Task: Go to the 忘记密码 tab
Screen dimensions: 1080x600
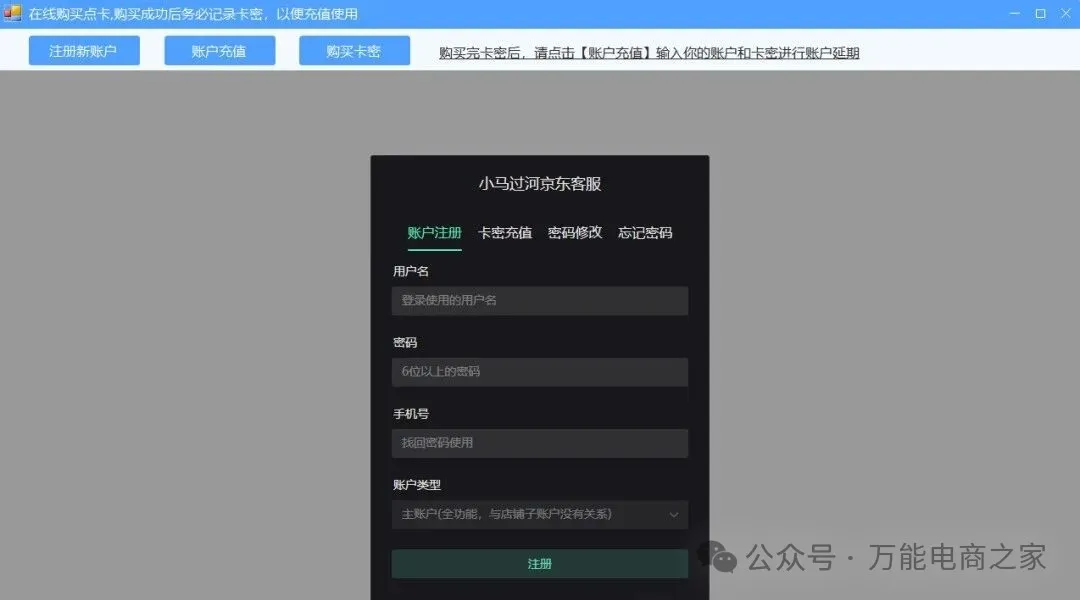Action: coord(645,232)
